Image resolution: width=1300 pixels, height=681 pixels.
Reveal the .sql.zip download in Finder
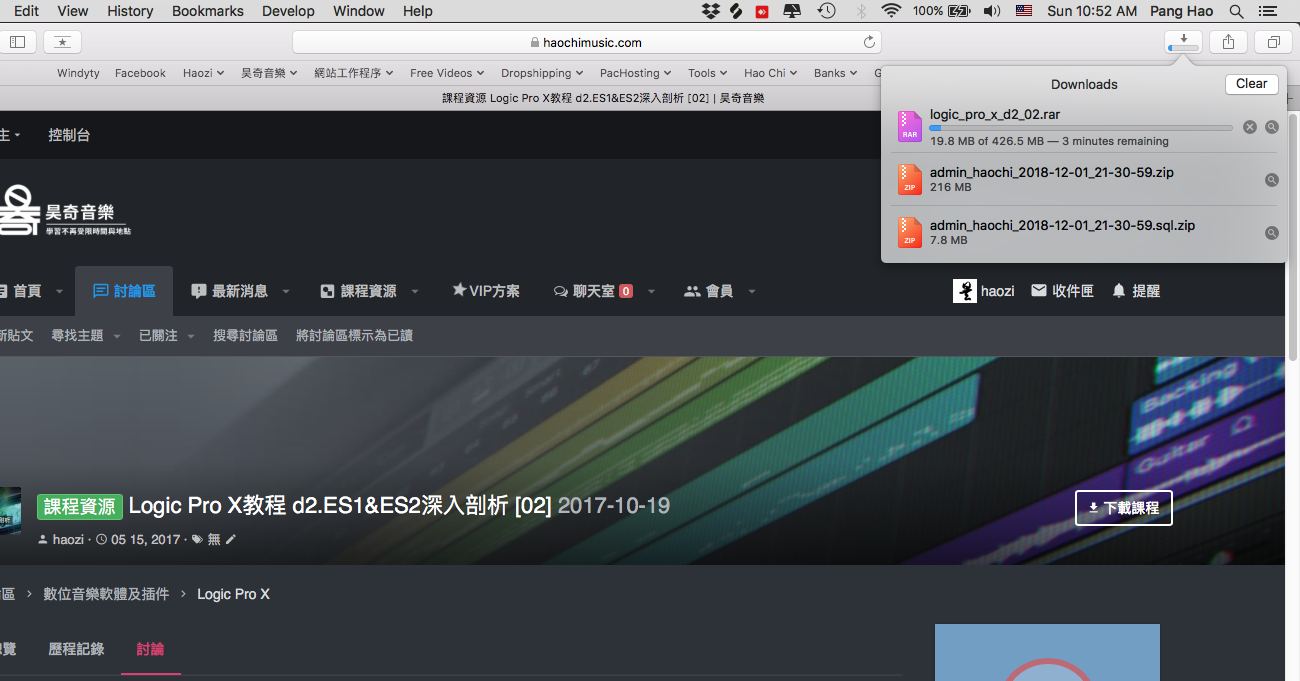click(x=1272, y=233)
